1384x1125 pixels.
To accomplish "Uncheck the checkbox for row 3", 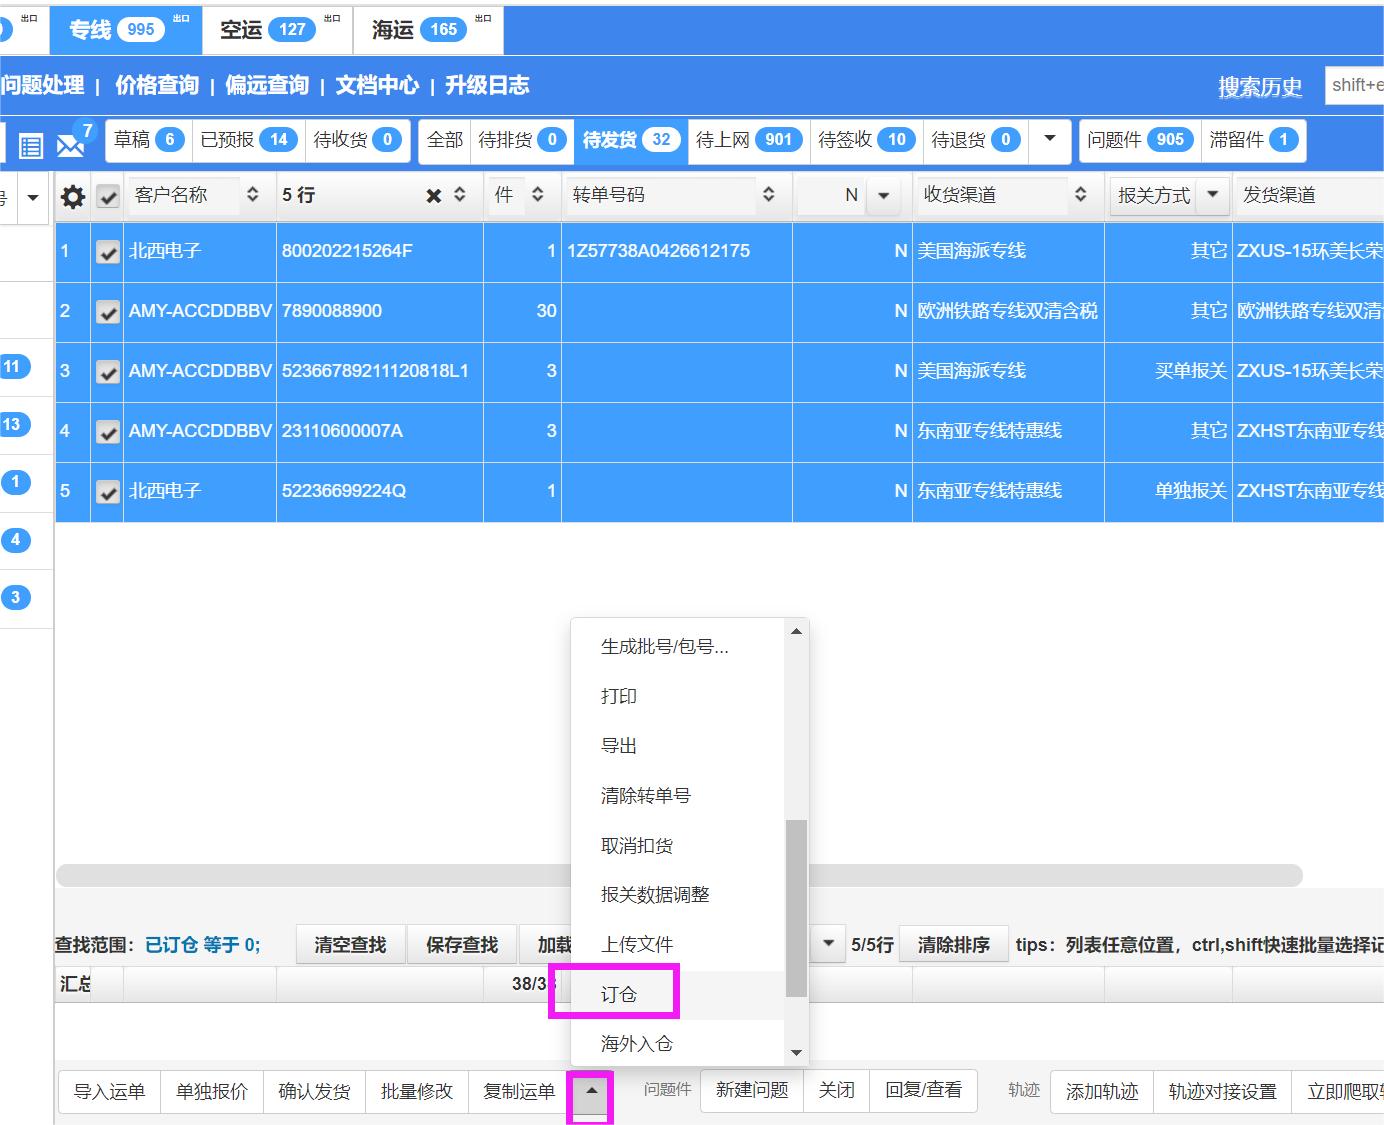I will [108, 372].
